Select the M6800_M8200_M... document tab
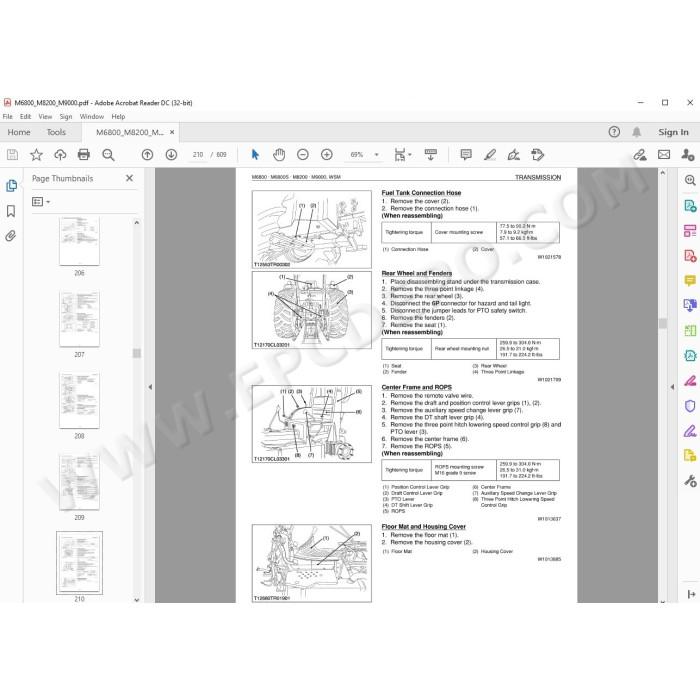Image resolution: width=700 pixels, height=700 pixels. [x=129, y=132]
